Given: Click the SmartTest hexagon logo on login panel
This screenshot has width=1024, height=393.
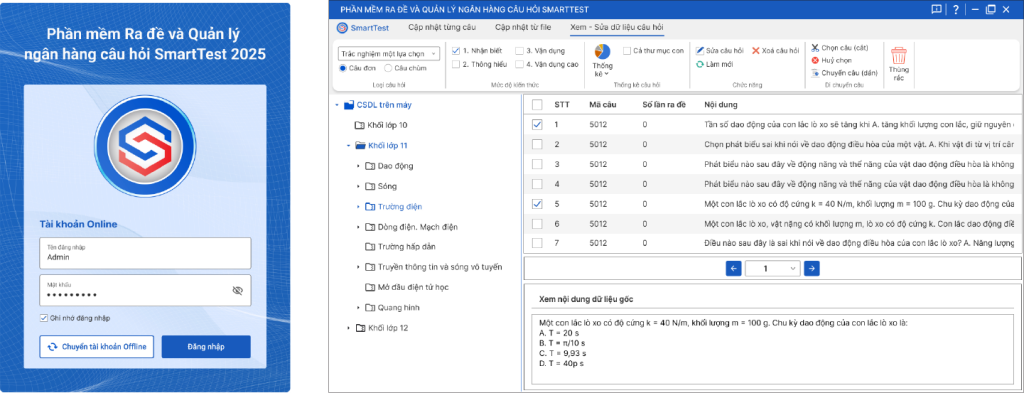Looking at the screenshot, I should (x=145, y=146).
